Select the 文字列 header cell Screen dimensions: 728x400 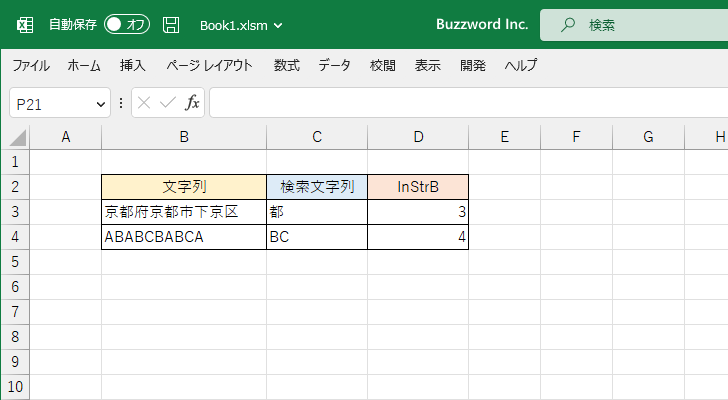(x=184, y=187)
